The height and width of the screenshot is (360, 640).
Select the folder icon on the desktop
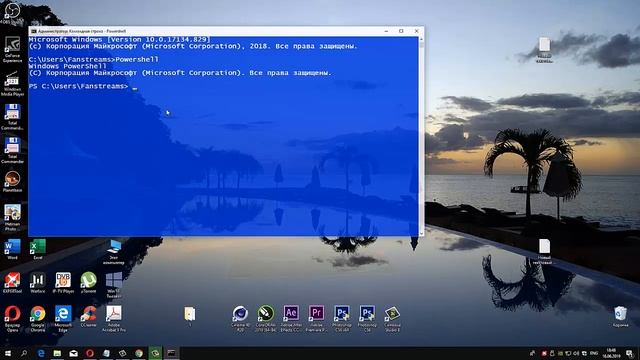click(189, 315)
